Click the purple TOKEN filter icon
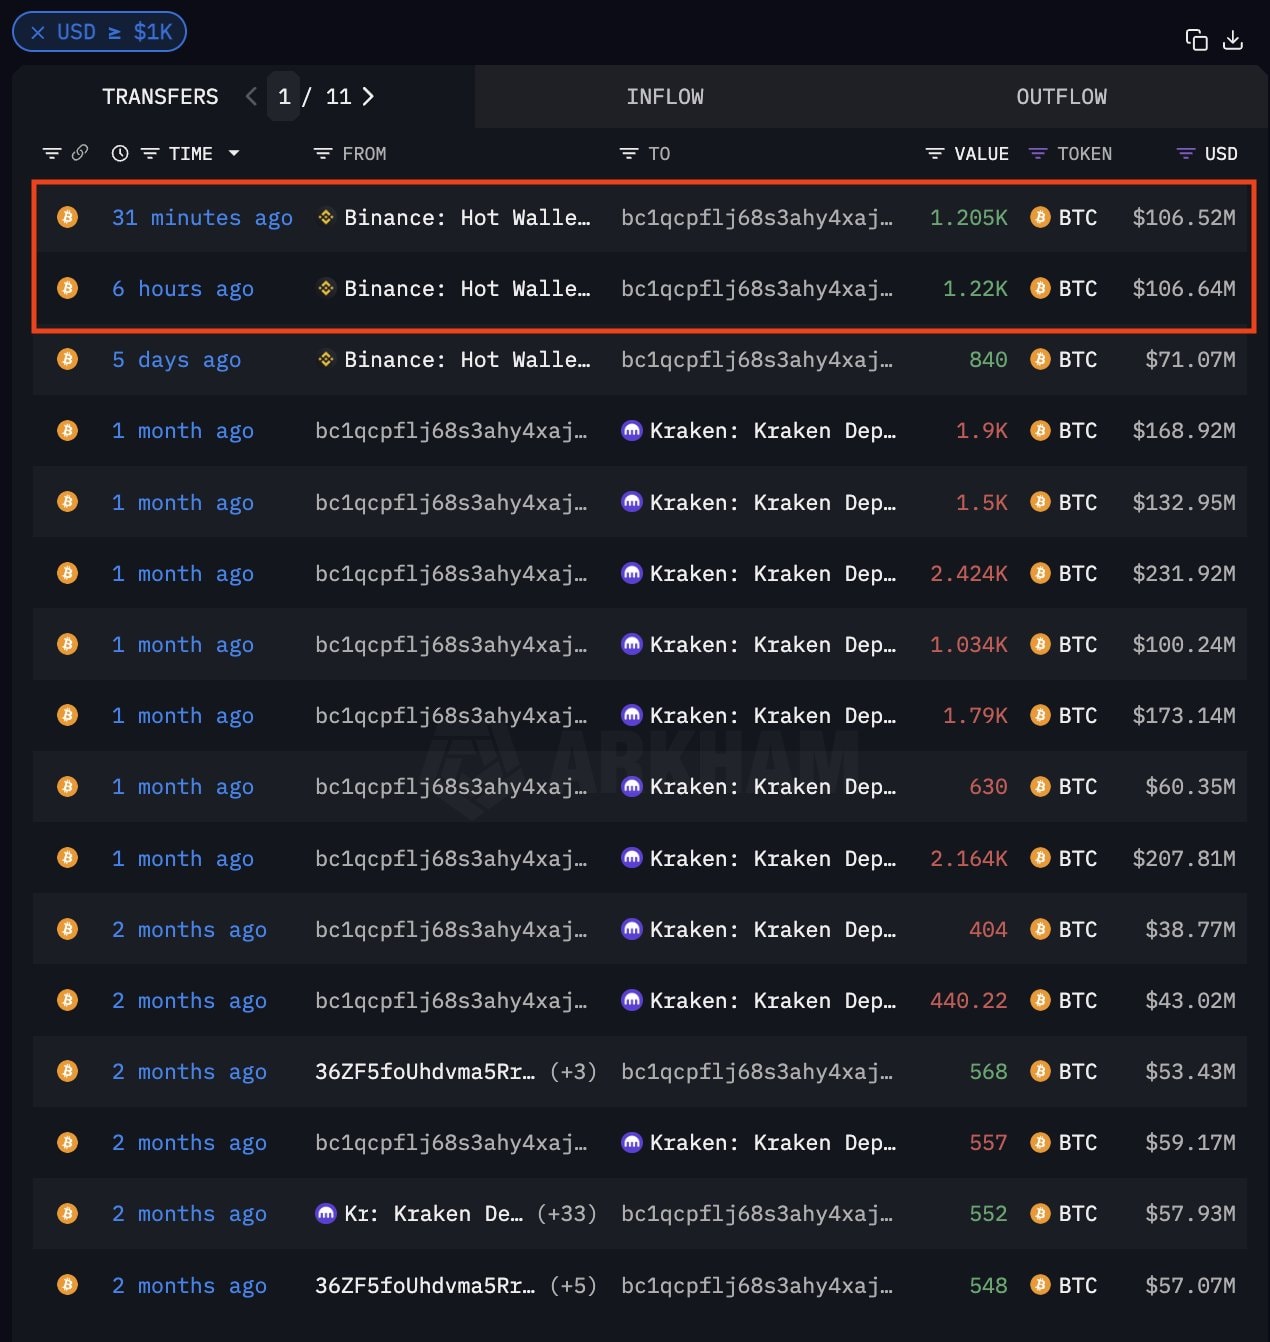1270x1342 pixels. 1038,154
